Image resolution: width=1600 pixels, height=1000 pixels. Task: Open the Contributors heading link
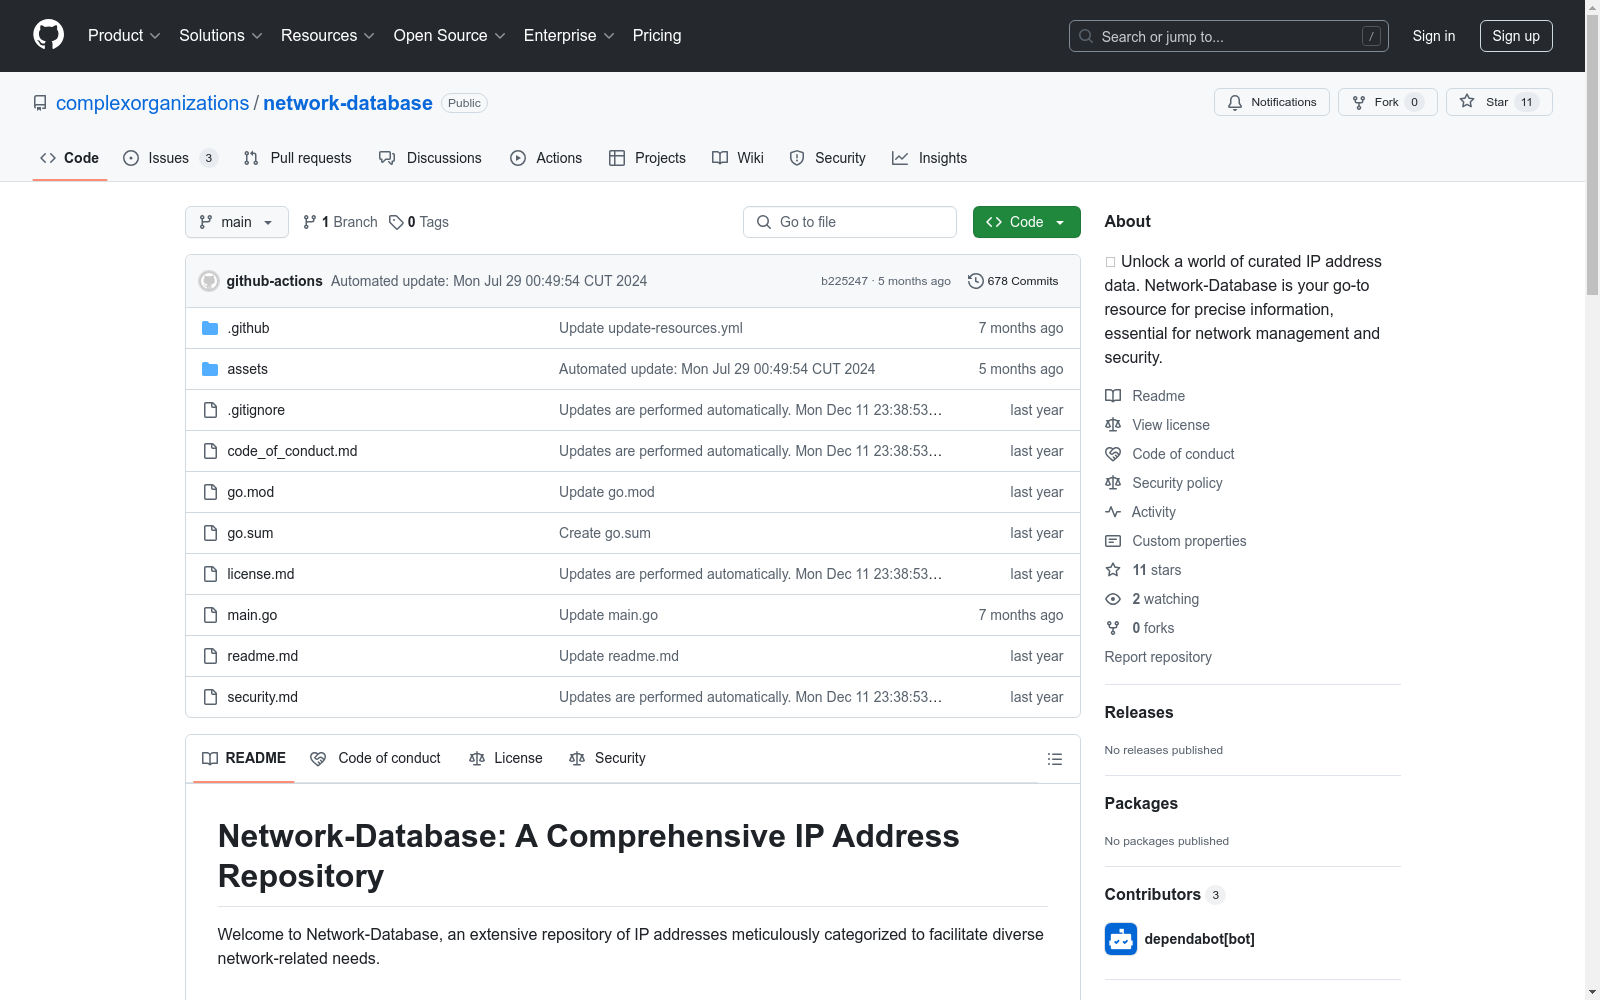pos(1164,894)
